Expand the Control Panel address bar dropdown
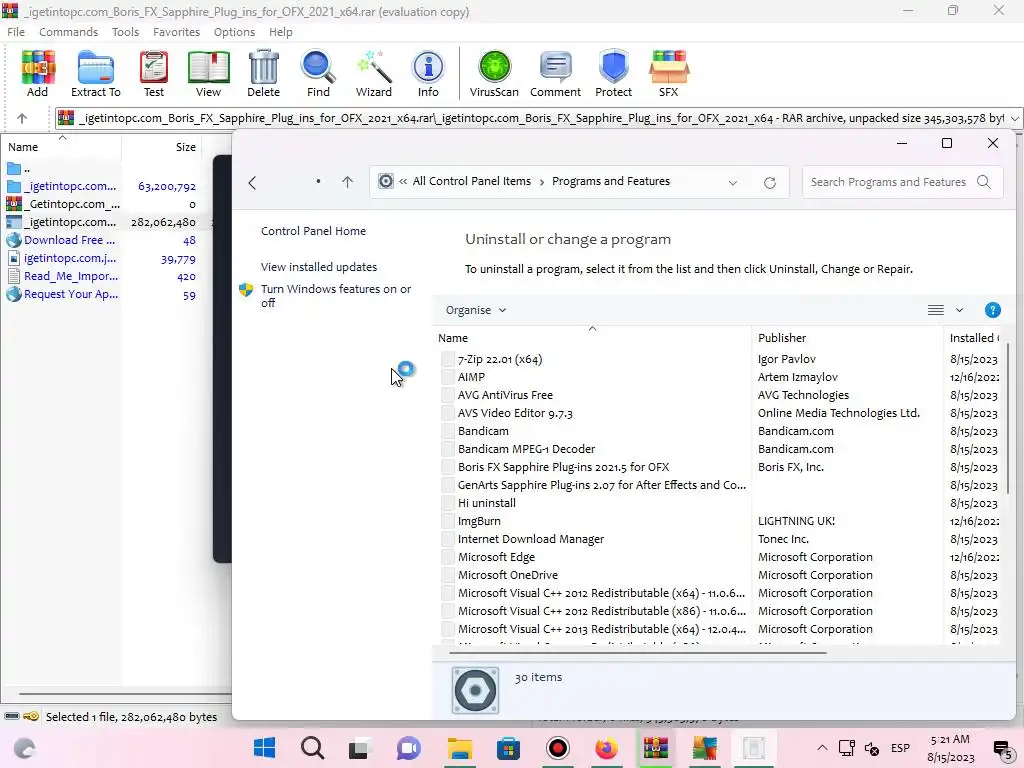Image resolution: width=1024 pixels, height=768 pixels. [733, 183]
